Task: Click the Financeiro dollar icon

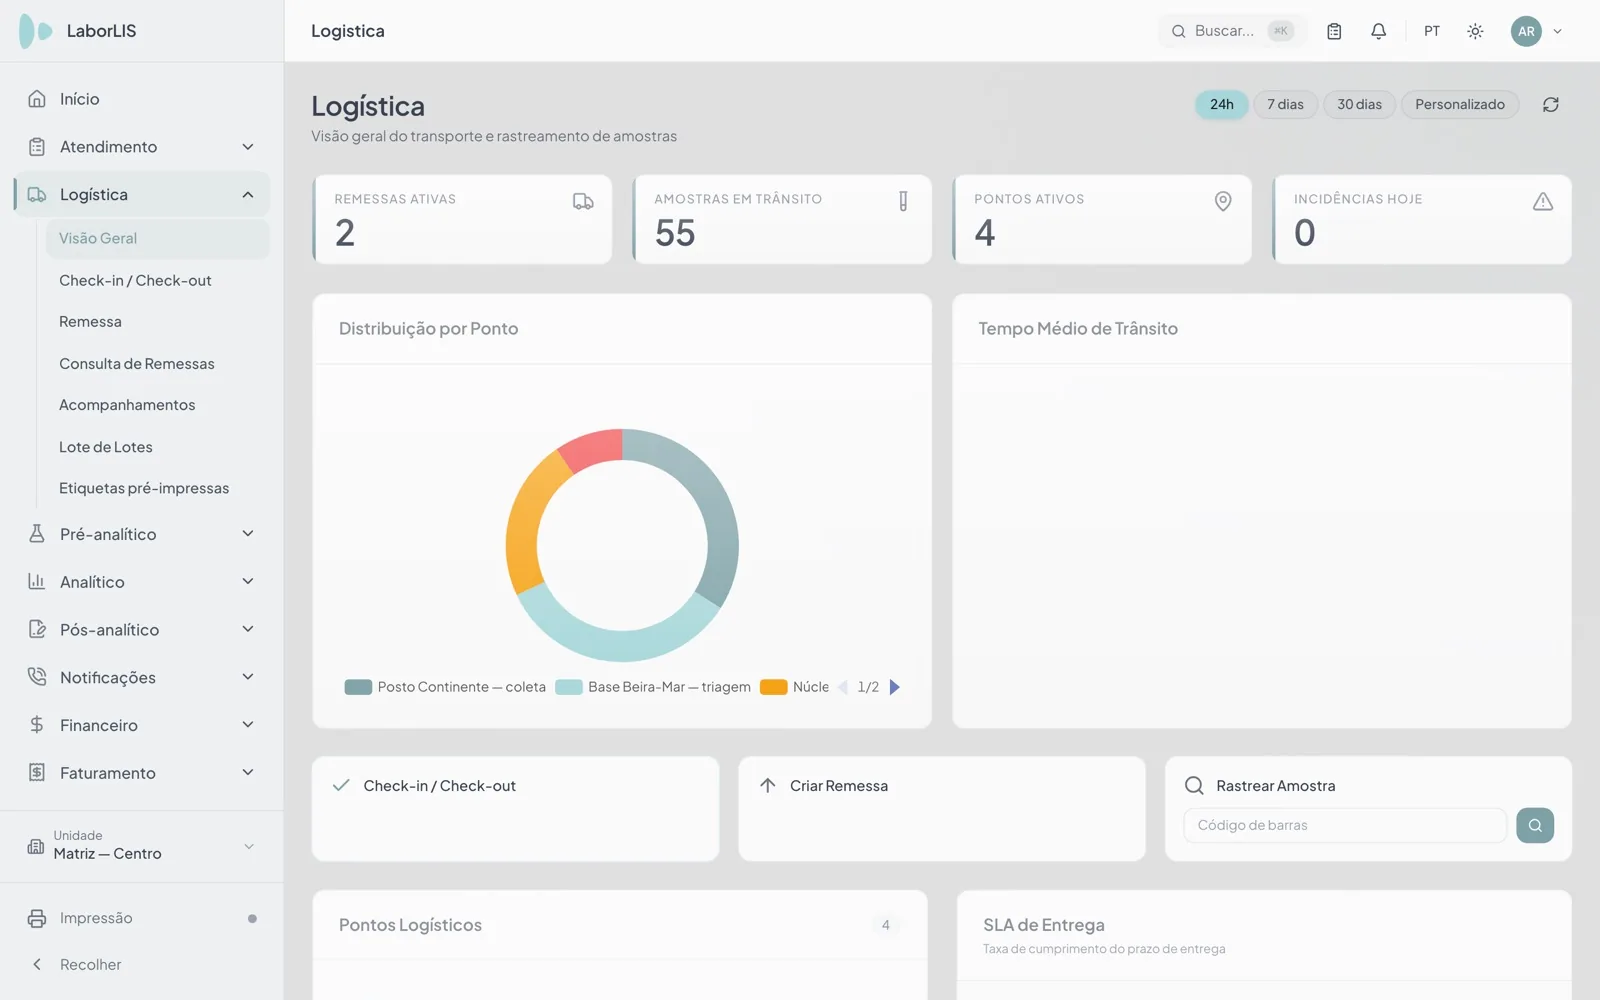Action: tap(37, 725)
